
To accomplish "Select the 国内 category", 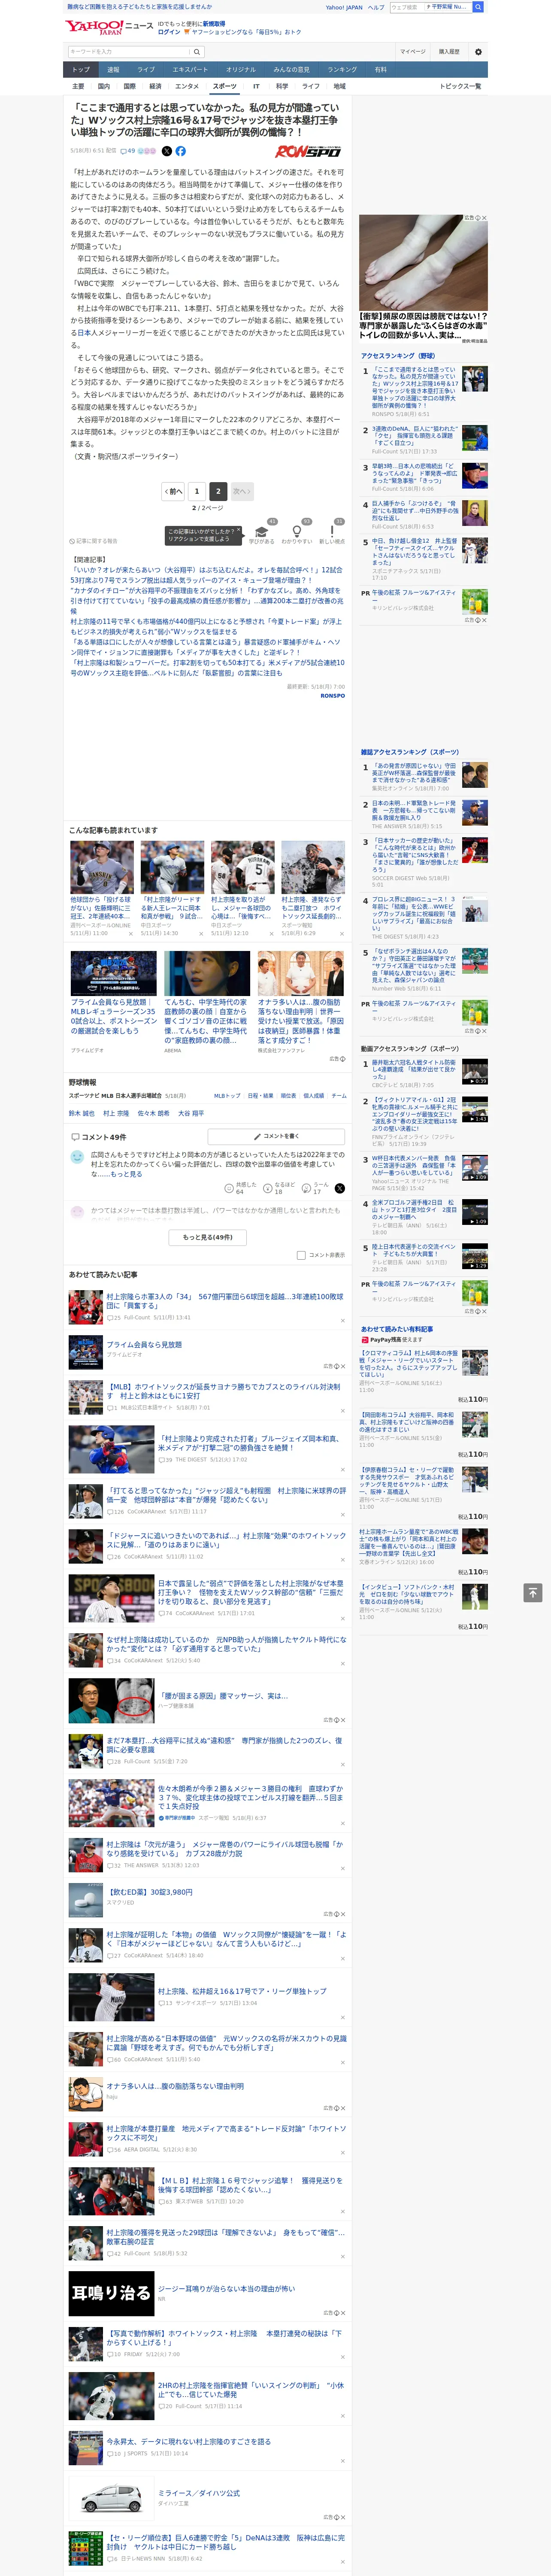I will coord(104,86).
